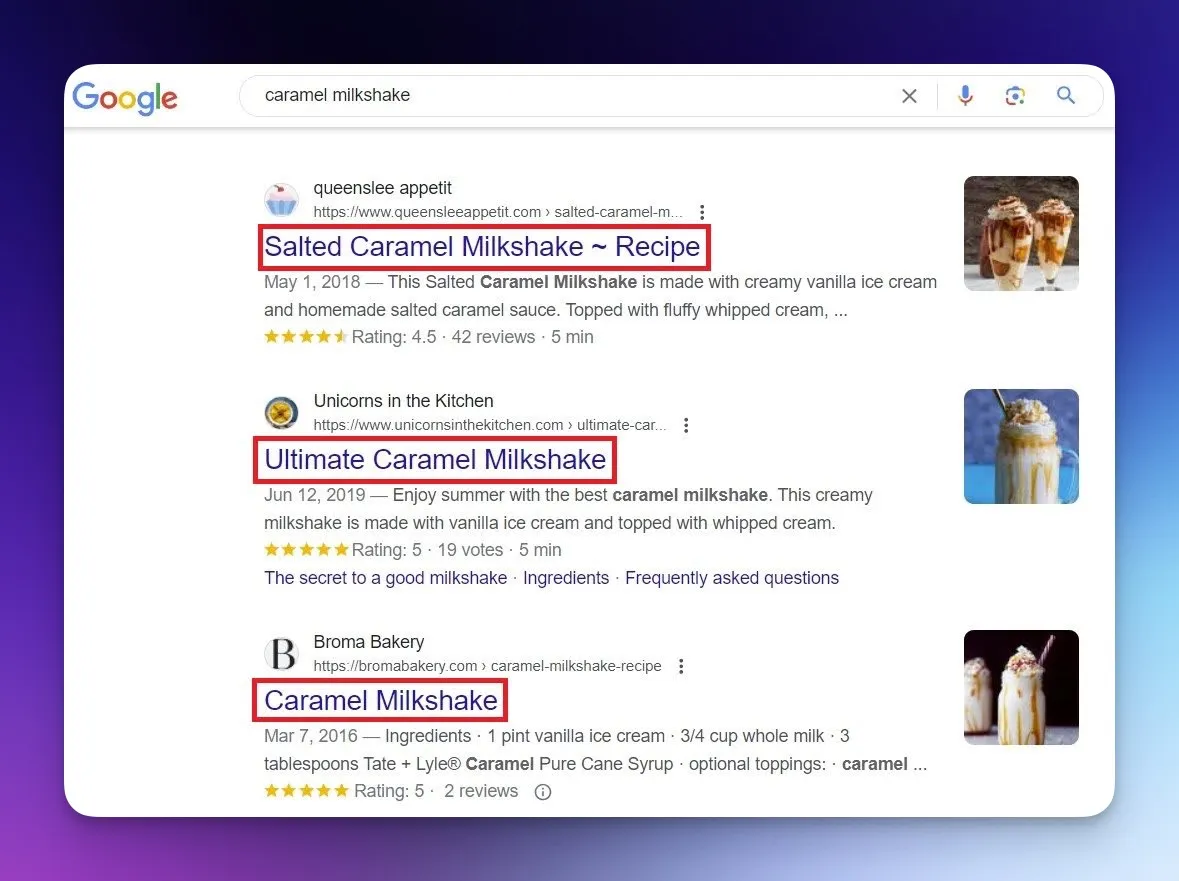Open the Ultimate Caramel Milkshake link

(x=435, y=459)
